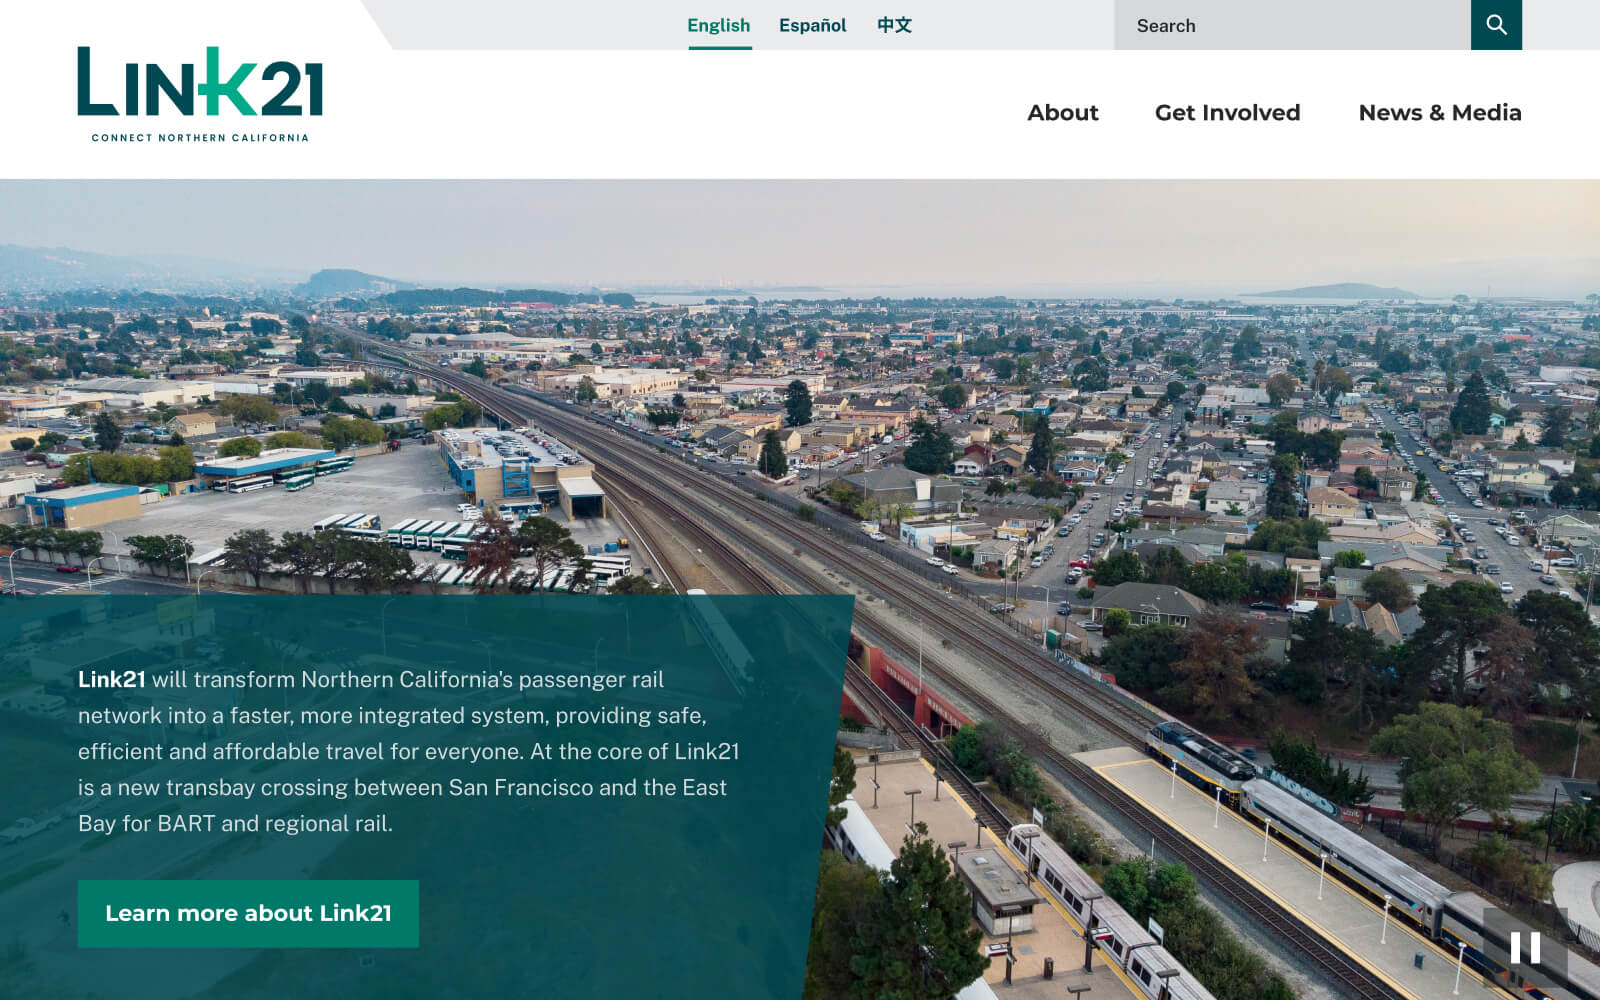The image size is (1600, 1000).
Task: Pause the hero background video
Action: pos(1524,947)
